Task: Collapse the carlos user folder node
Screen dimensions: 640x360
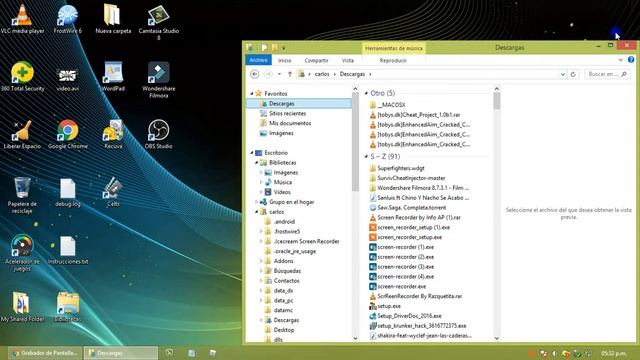Action: pos(257,212)
